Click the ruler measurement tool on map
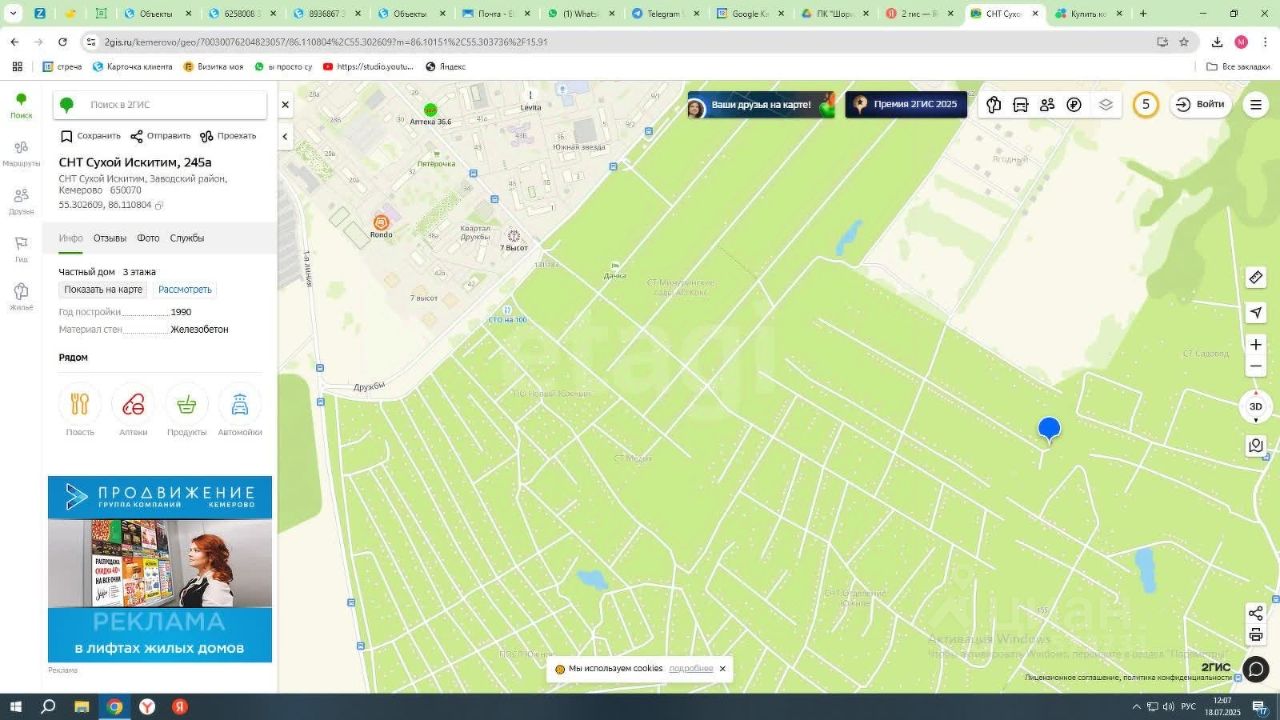Image resolution: width=1280 pixels, height=720 pixels. pos(1256,278)
